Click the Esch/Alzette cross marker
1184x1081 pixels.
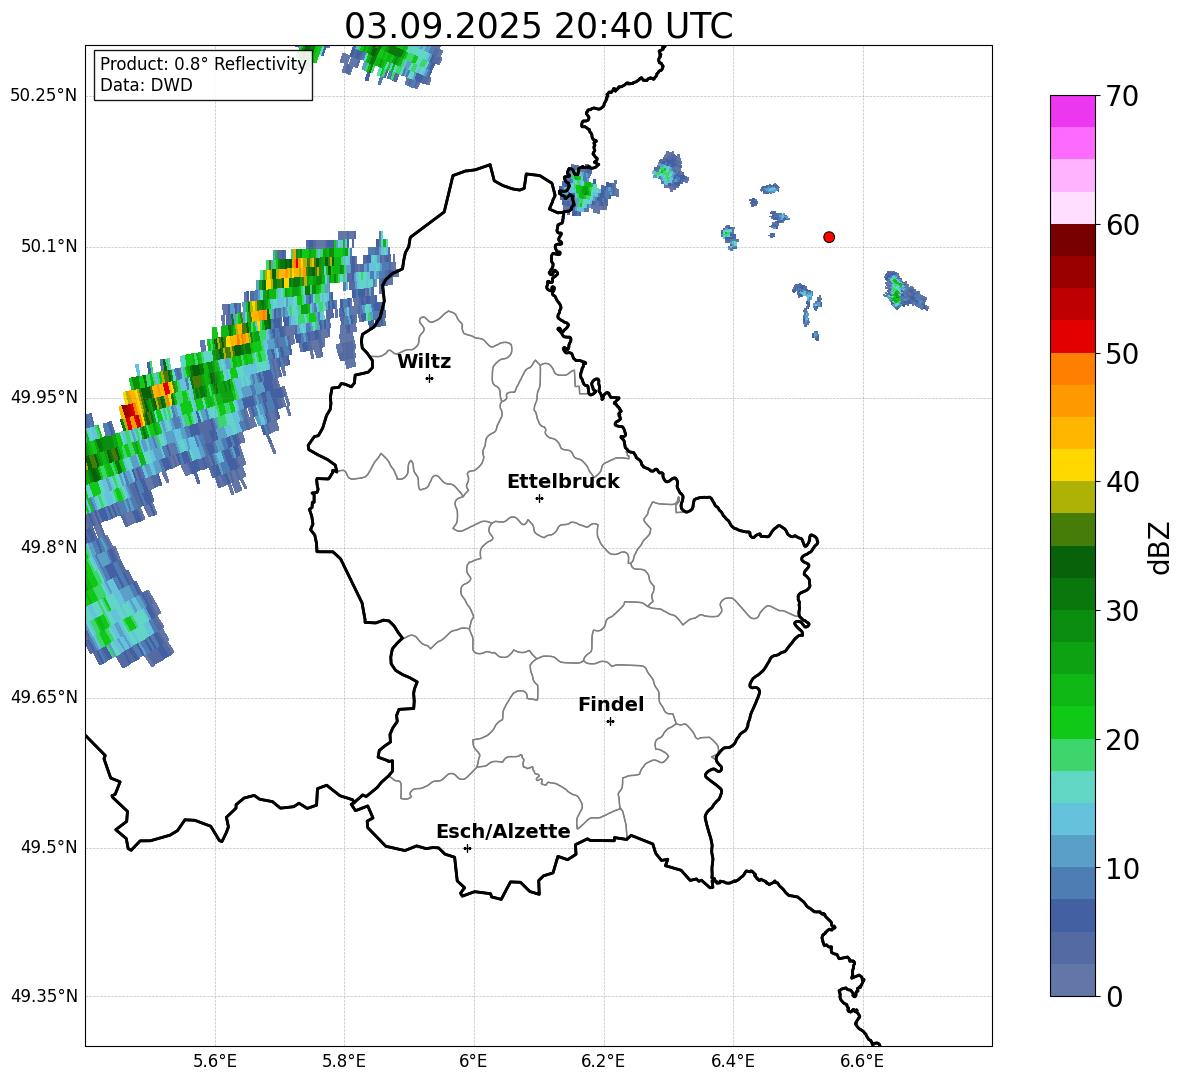coord(467,848)
